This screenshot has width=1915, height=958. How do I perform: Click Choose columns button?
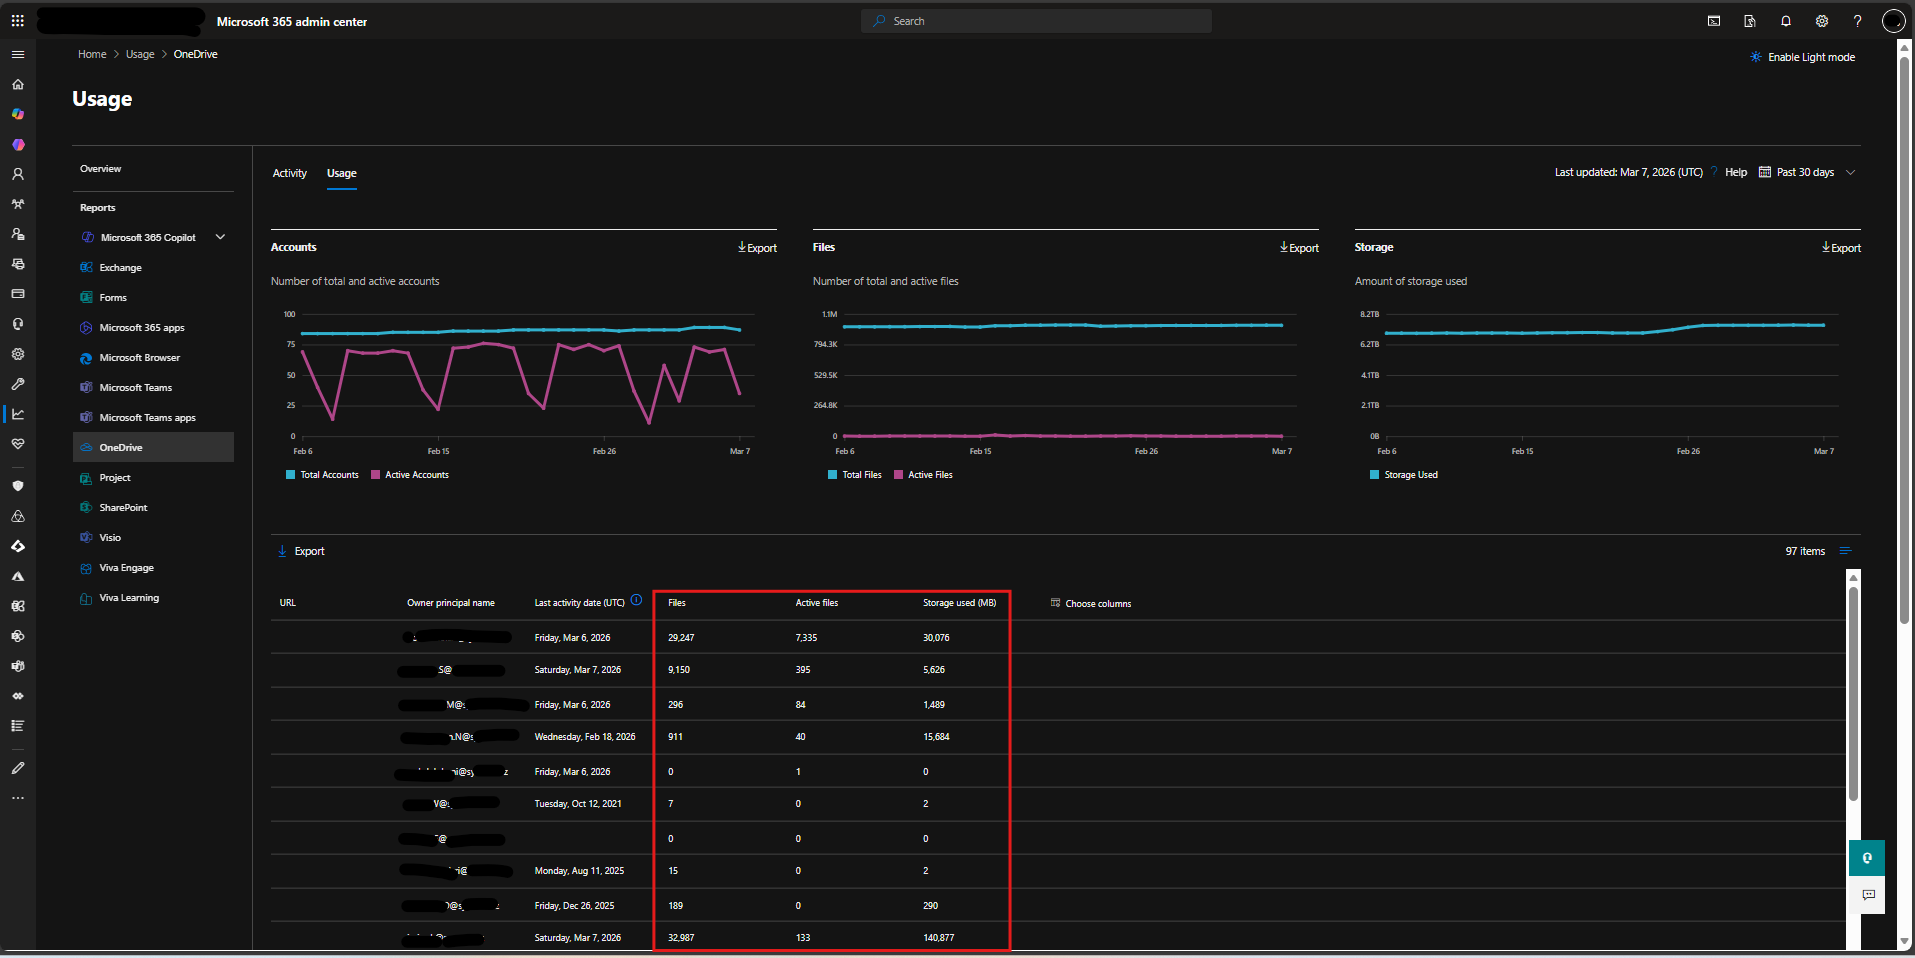[1091, 603]
